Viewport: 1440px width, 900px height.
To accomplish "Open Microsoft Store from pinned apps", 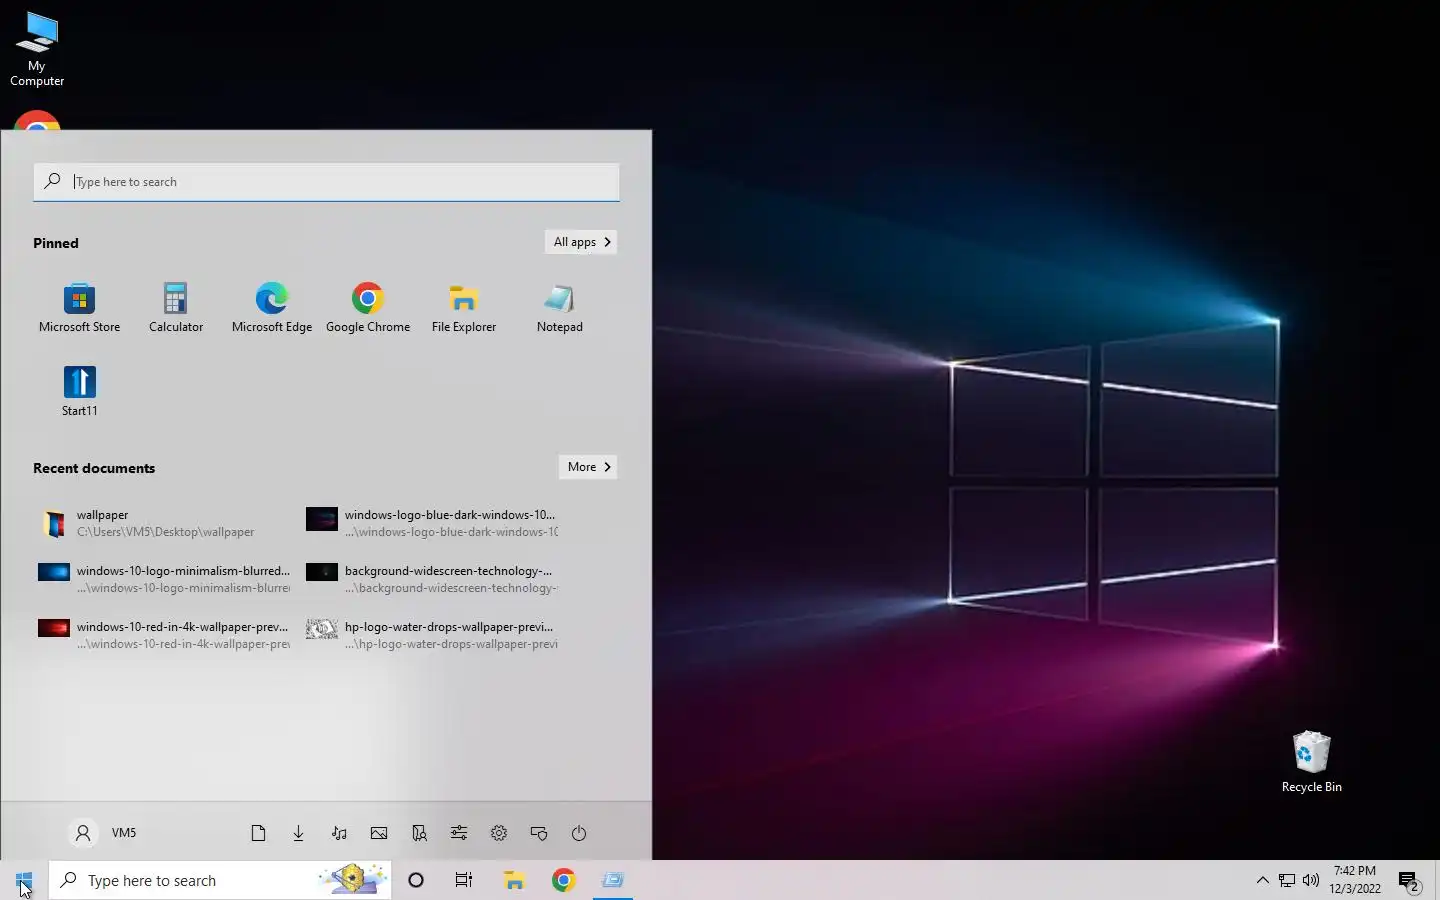I will pyautogui.click(x=79, y=308).
